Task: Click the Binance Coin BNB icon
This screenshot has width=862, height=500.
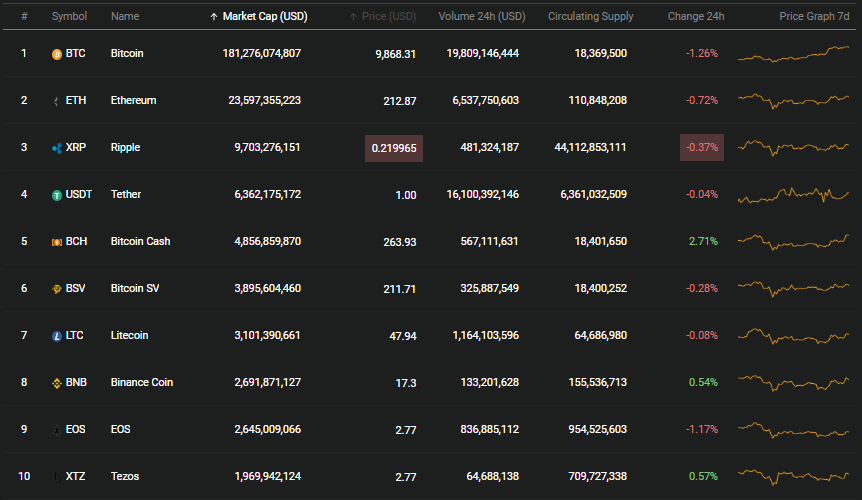Action: click(57, 383)
